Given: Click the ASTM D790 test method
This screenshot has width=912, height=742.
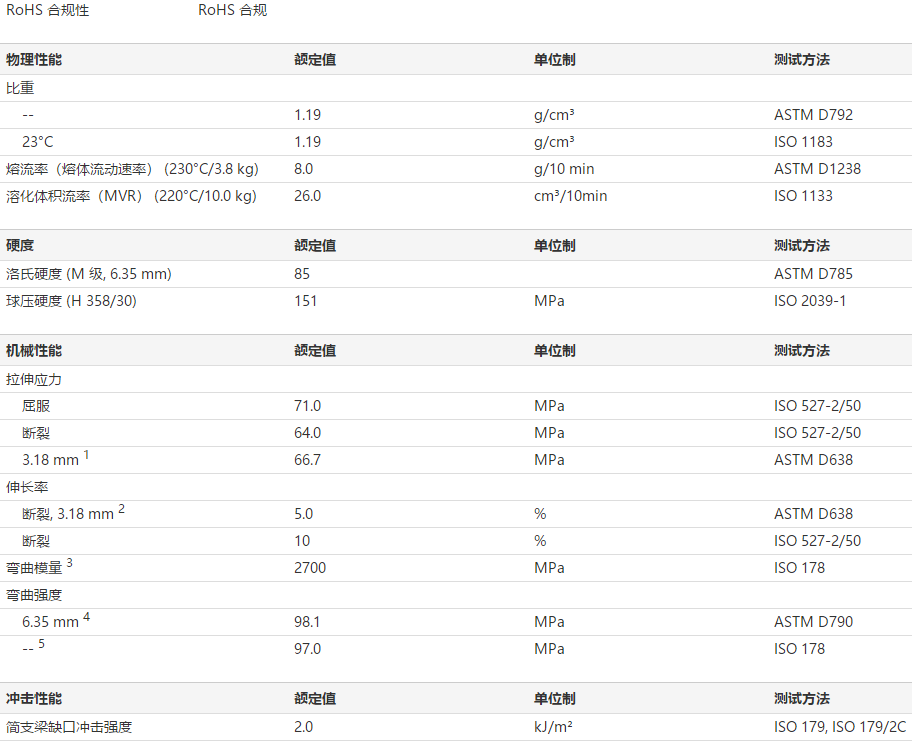Looking at the screenshot, I should 813,622.
